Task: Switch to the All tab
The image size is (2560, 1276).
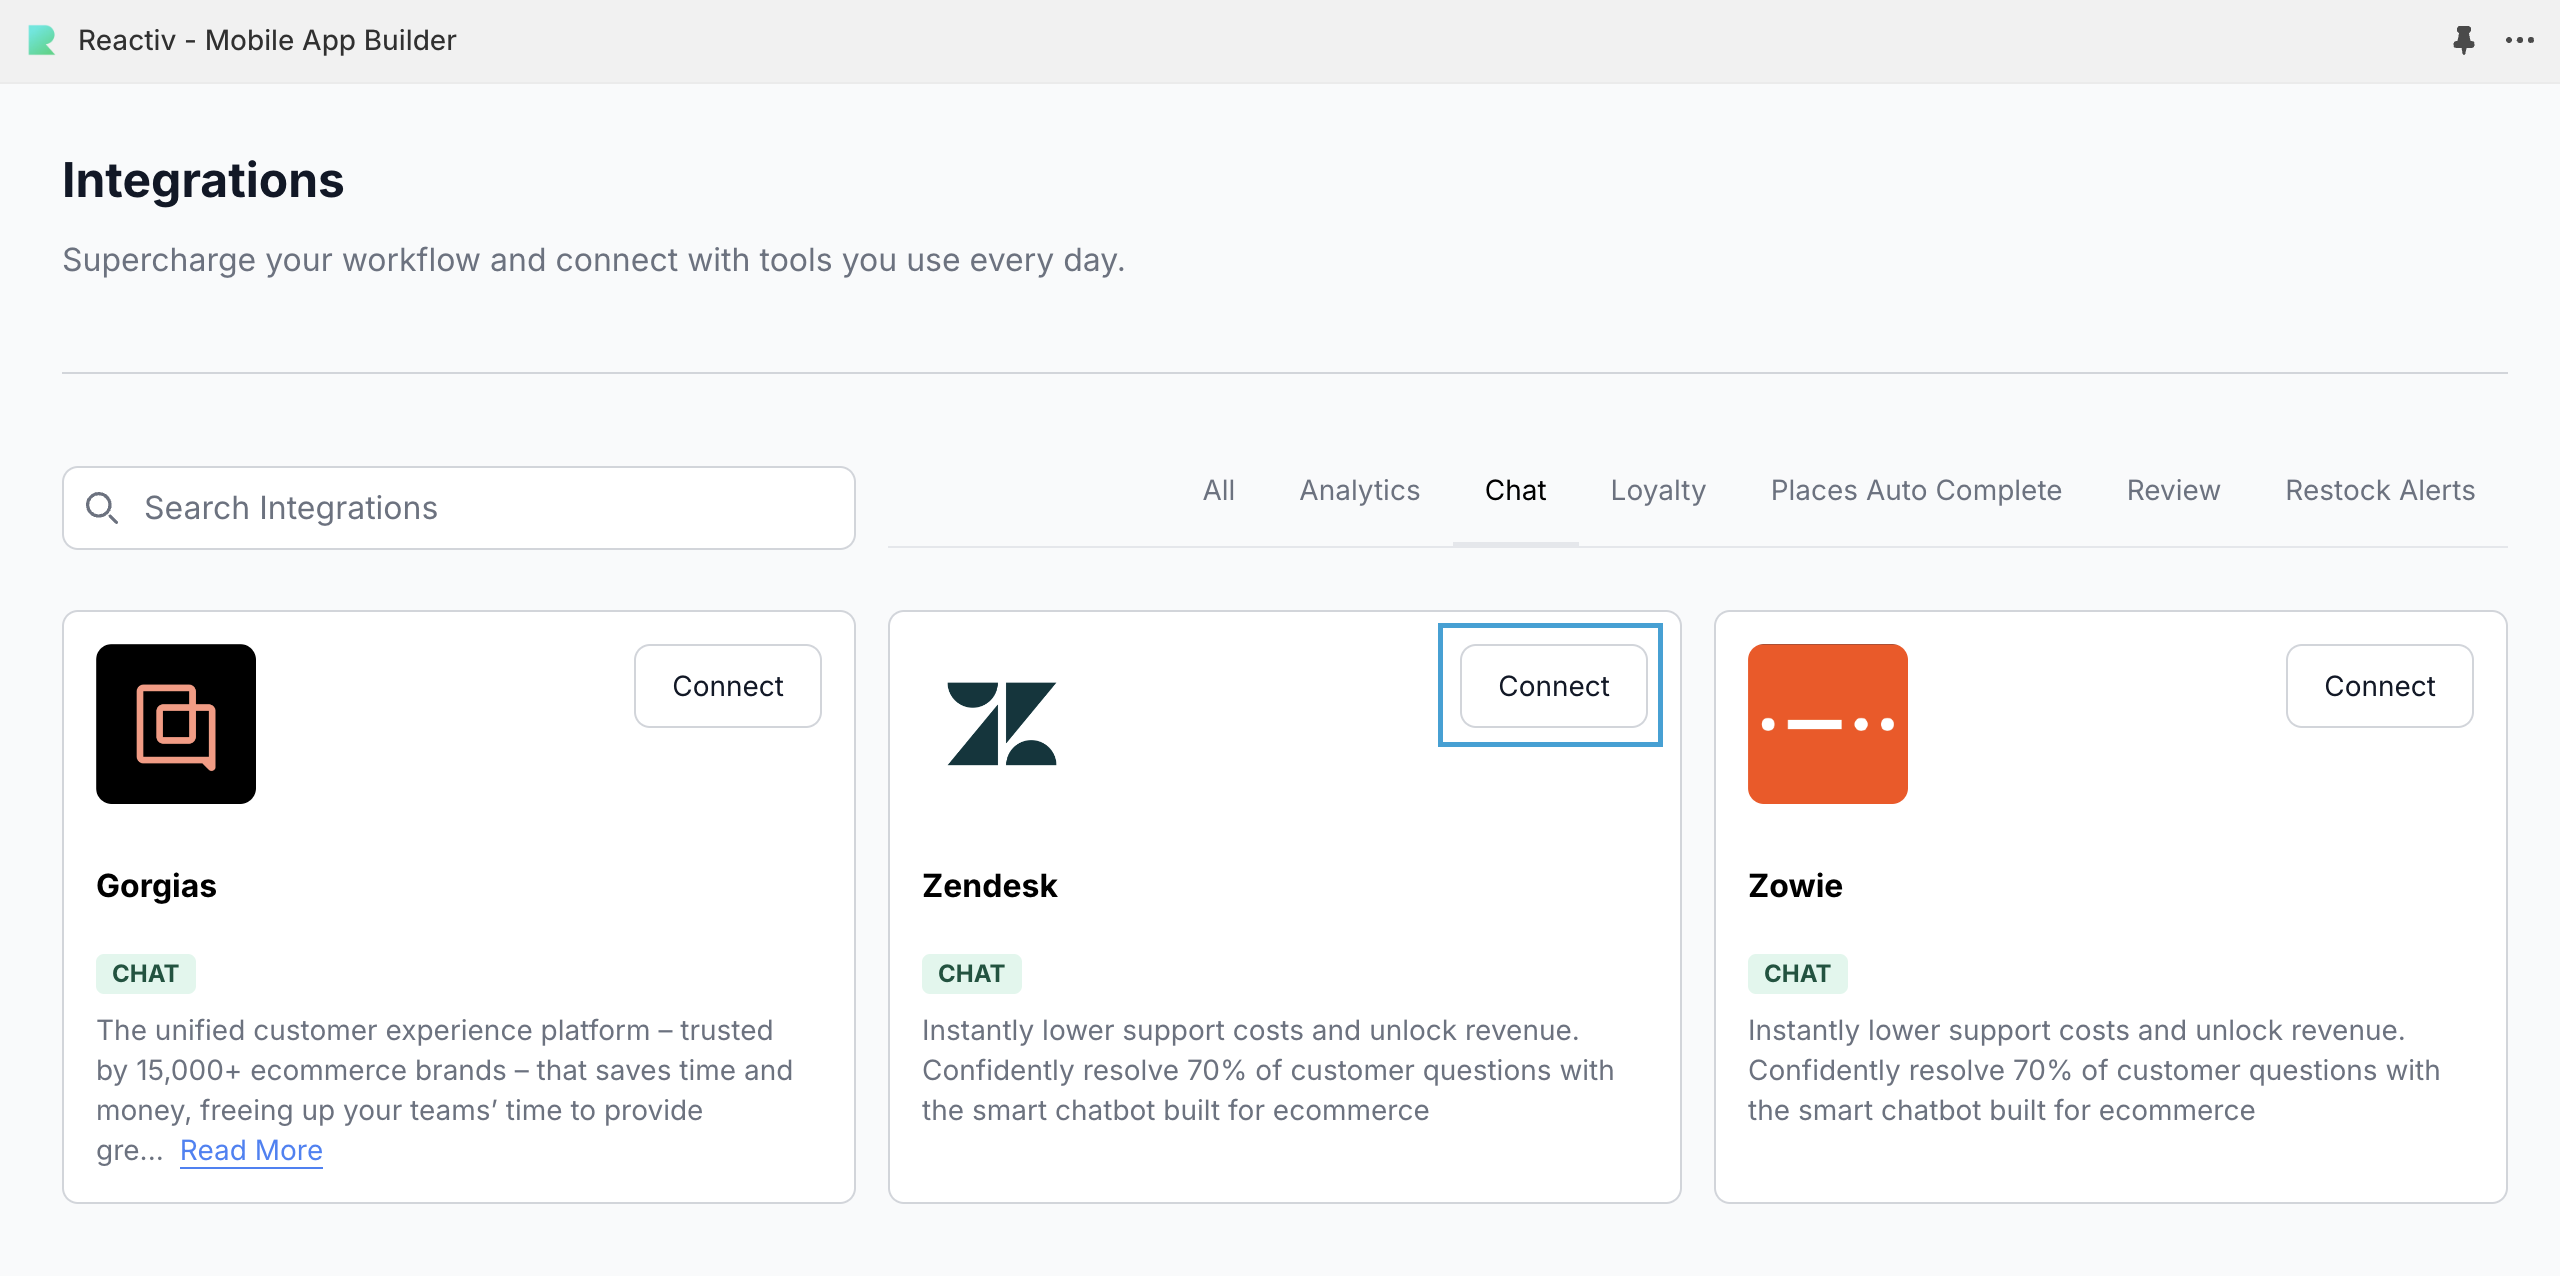Action: point(1218,490)
